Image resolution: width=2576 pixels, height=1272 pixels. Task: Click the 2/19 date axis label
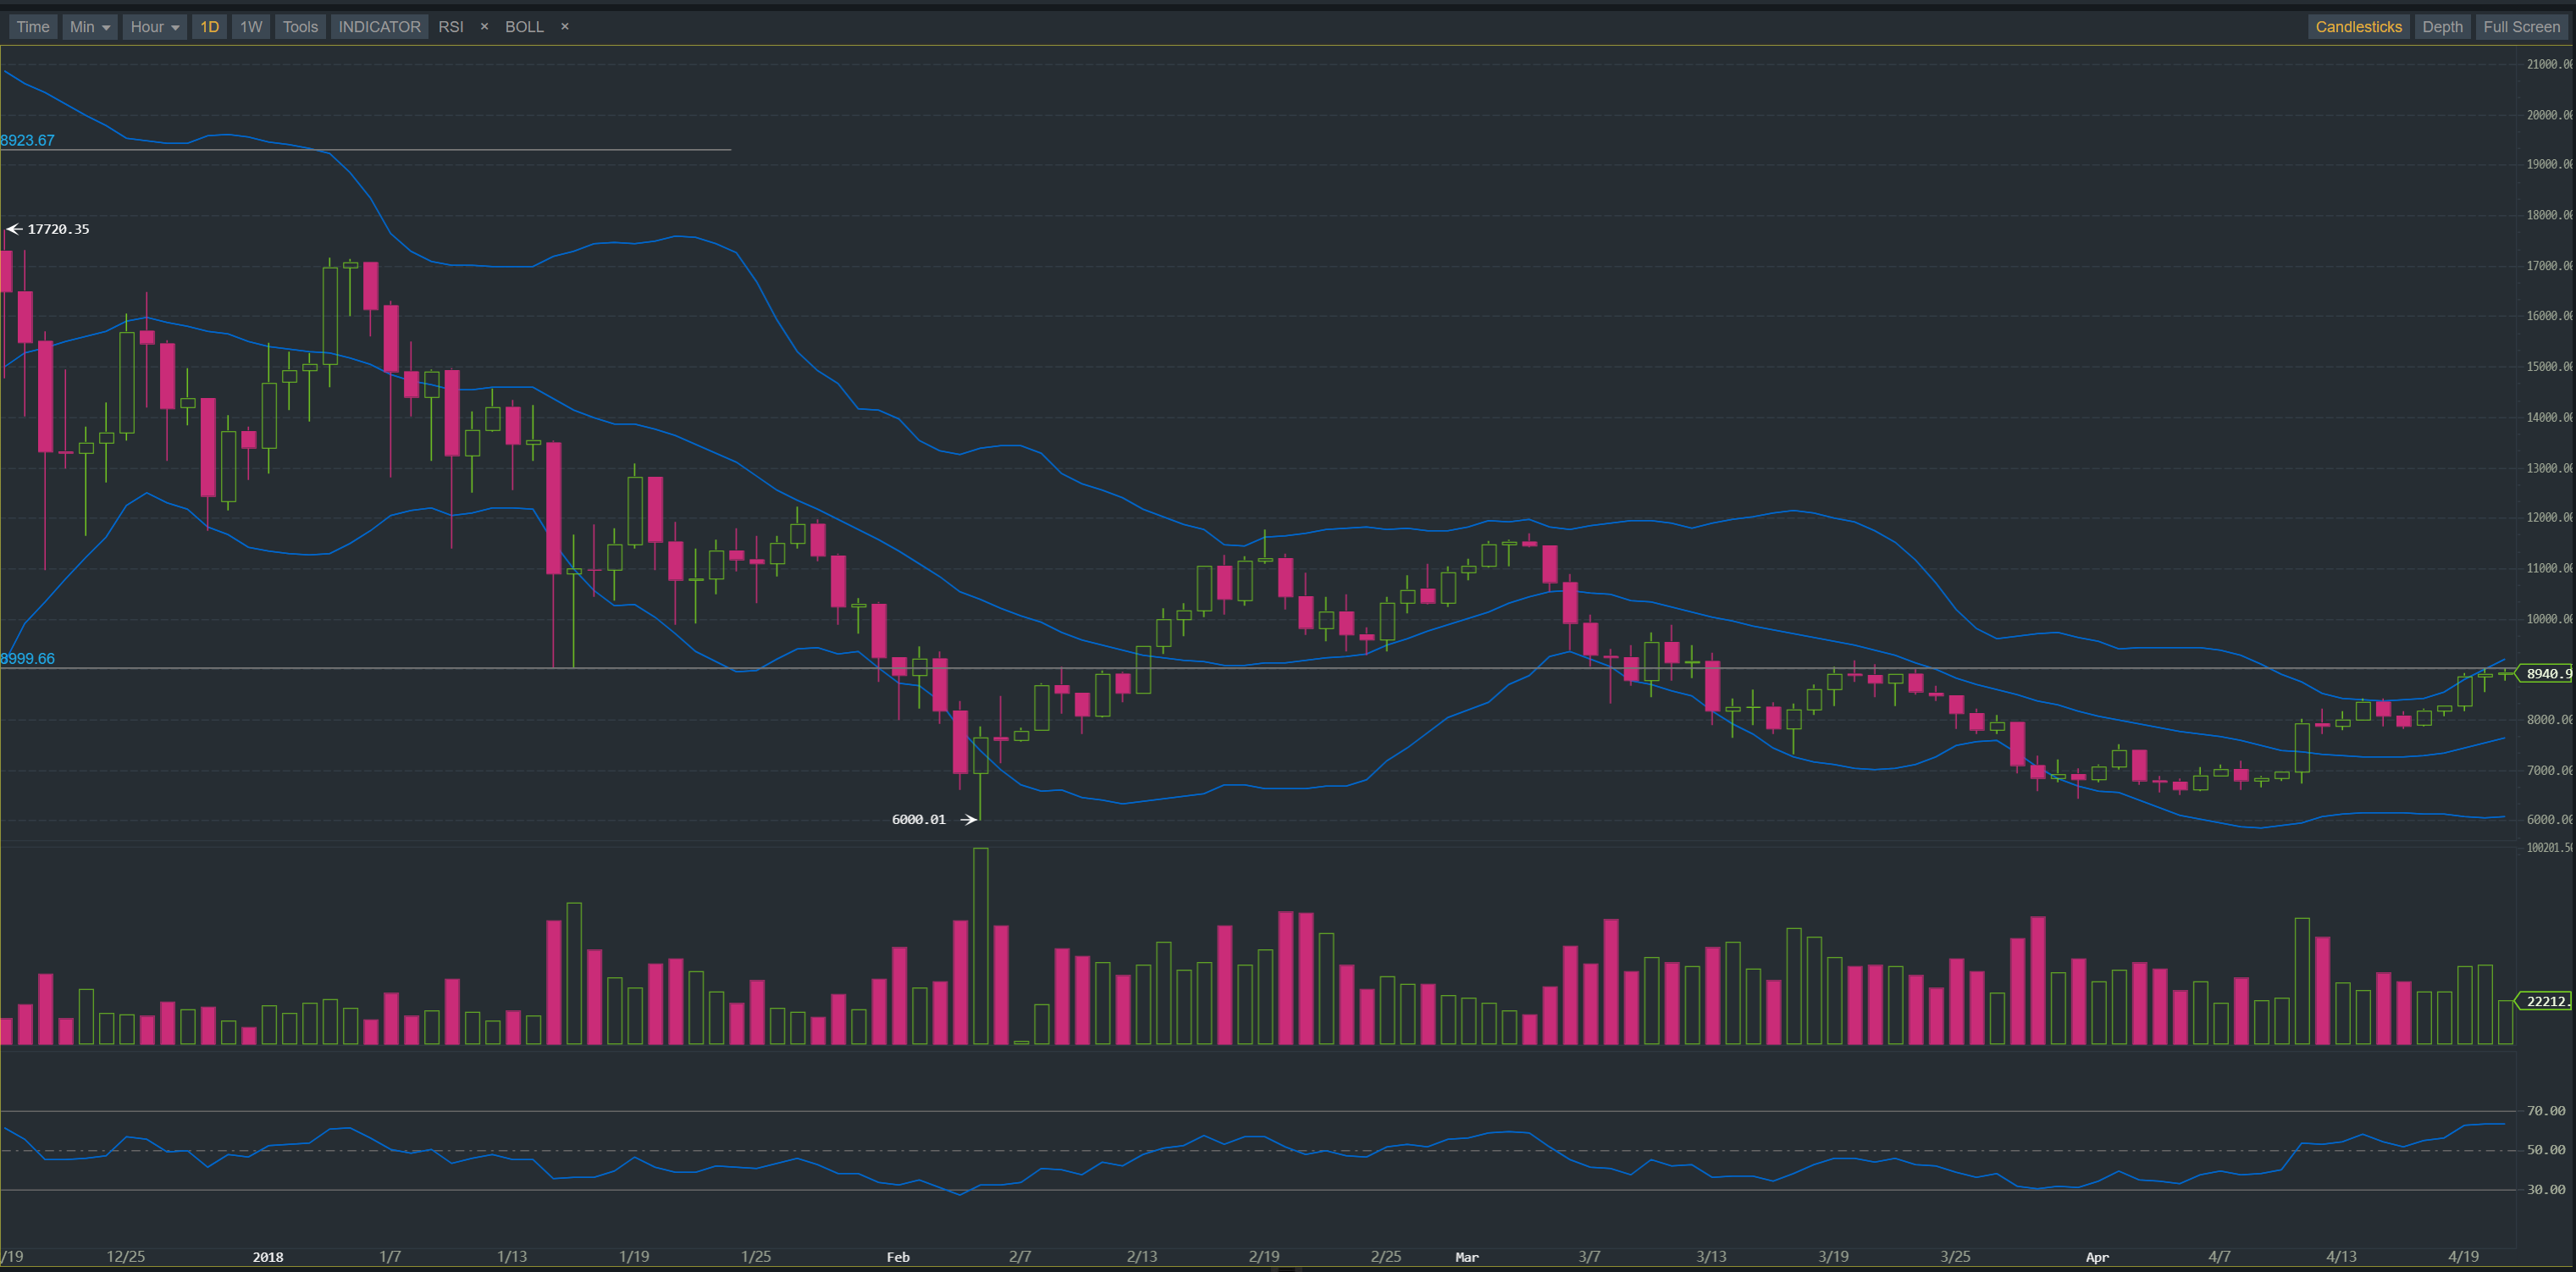pyautogui.click(x=1264, y=1256)
